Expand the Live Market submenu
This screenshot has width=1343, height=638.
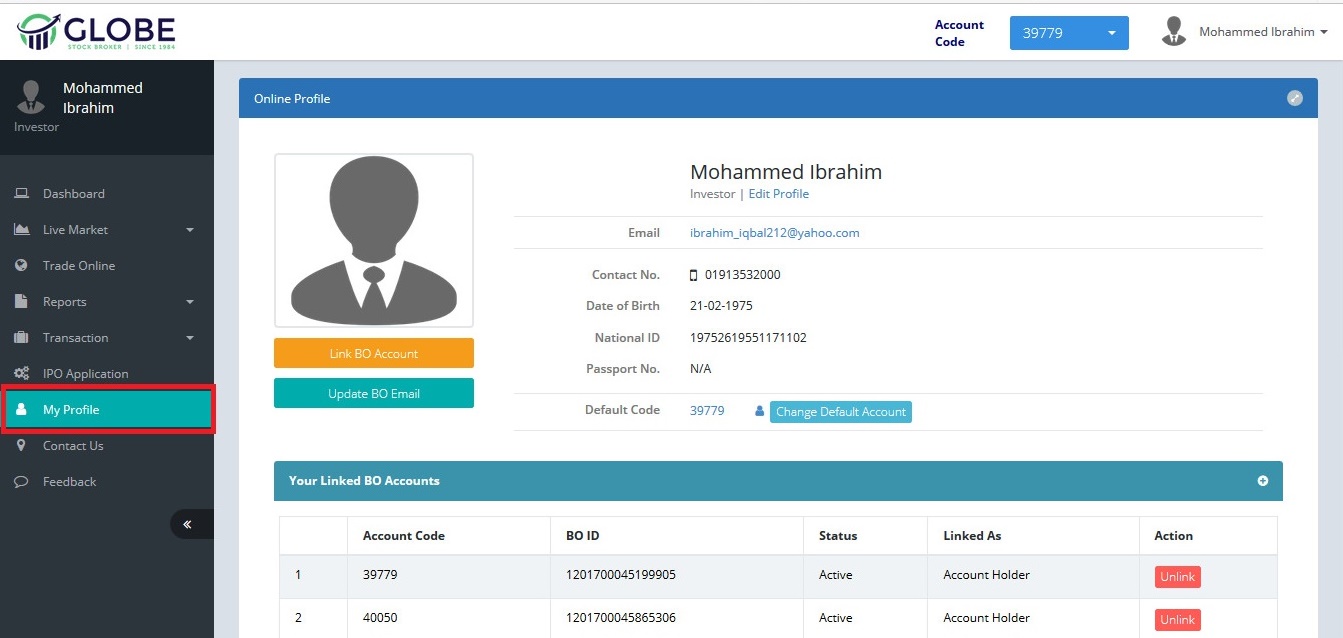pyautogui.click(x=105, y=230)
